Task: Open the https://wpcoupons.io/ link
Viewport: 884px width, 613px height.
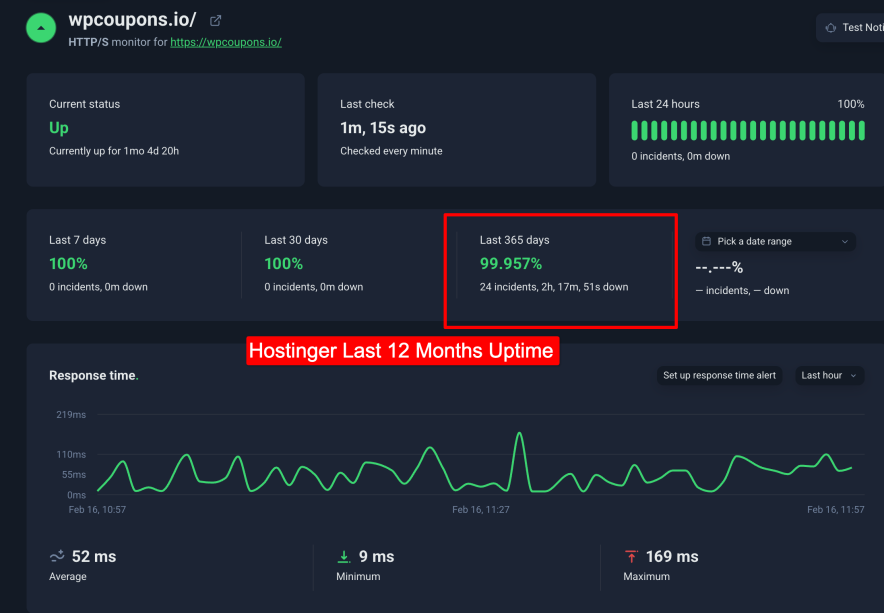Action: 225,43
